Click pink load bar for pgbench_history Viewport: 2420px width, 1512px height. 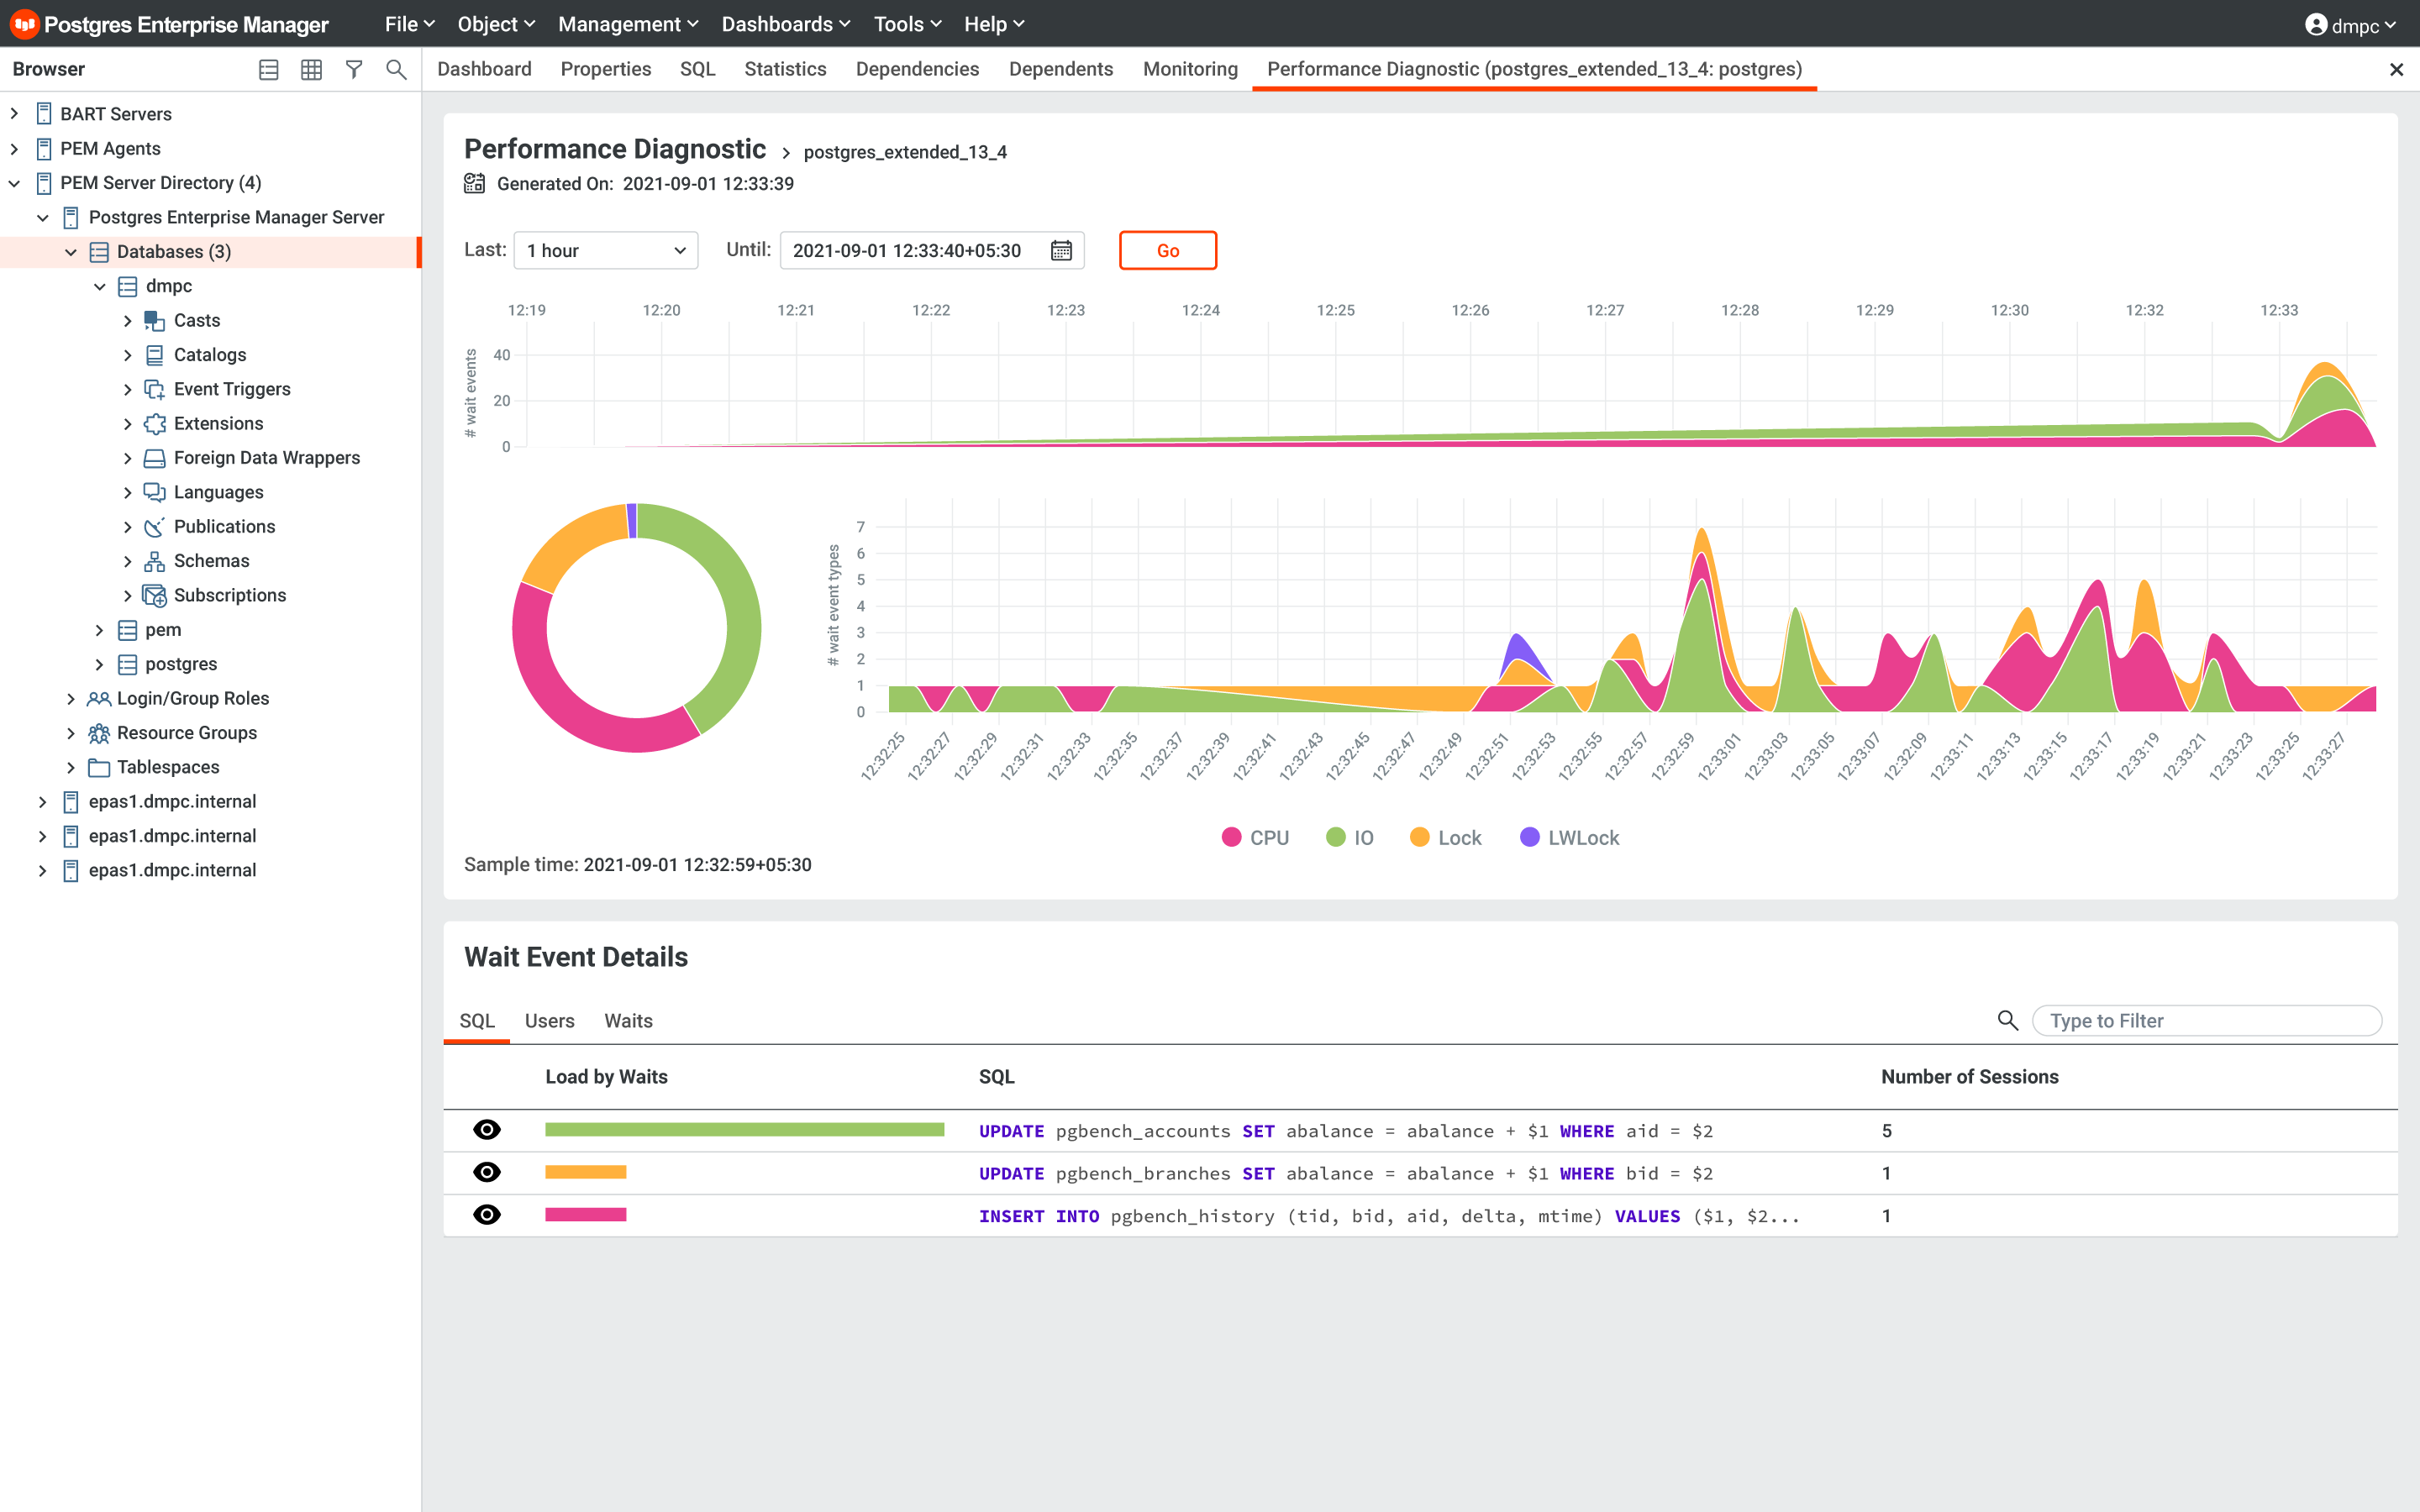coord(585,1215)
